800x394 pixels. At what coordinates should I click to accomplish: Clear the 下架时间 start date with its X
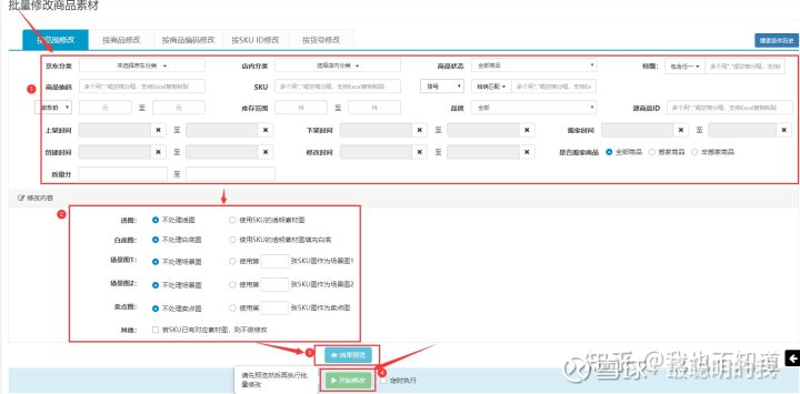tap(419, 130)
